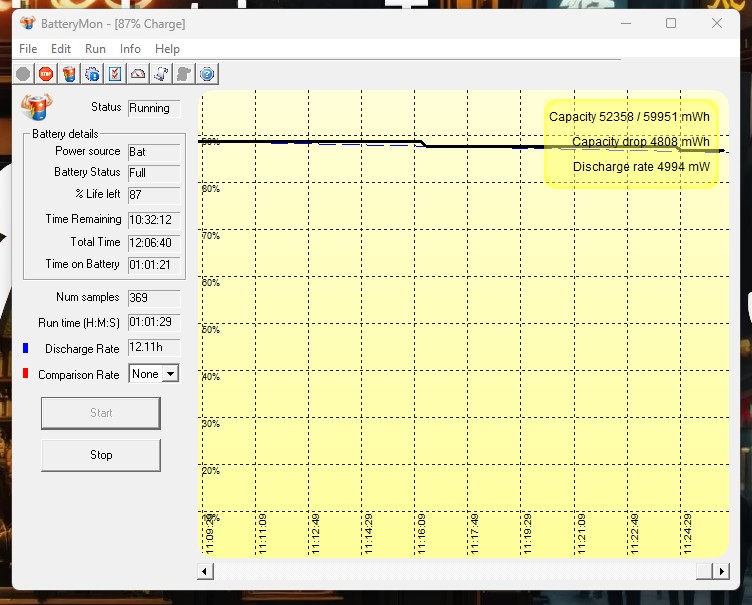Viewport: 752px width, 605px height.
Task: Click the 50% axis label on chart
Action: pos(211,330)
